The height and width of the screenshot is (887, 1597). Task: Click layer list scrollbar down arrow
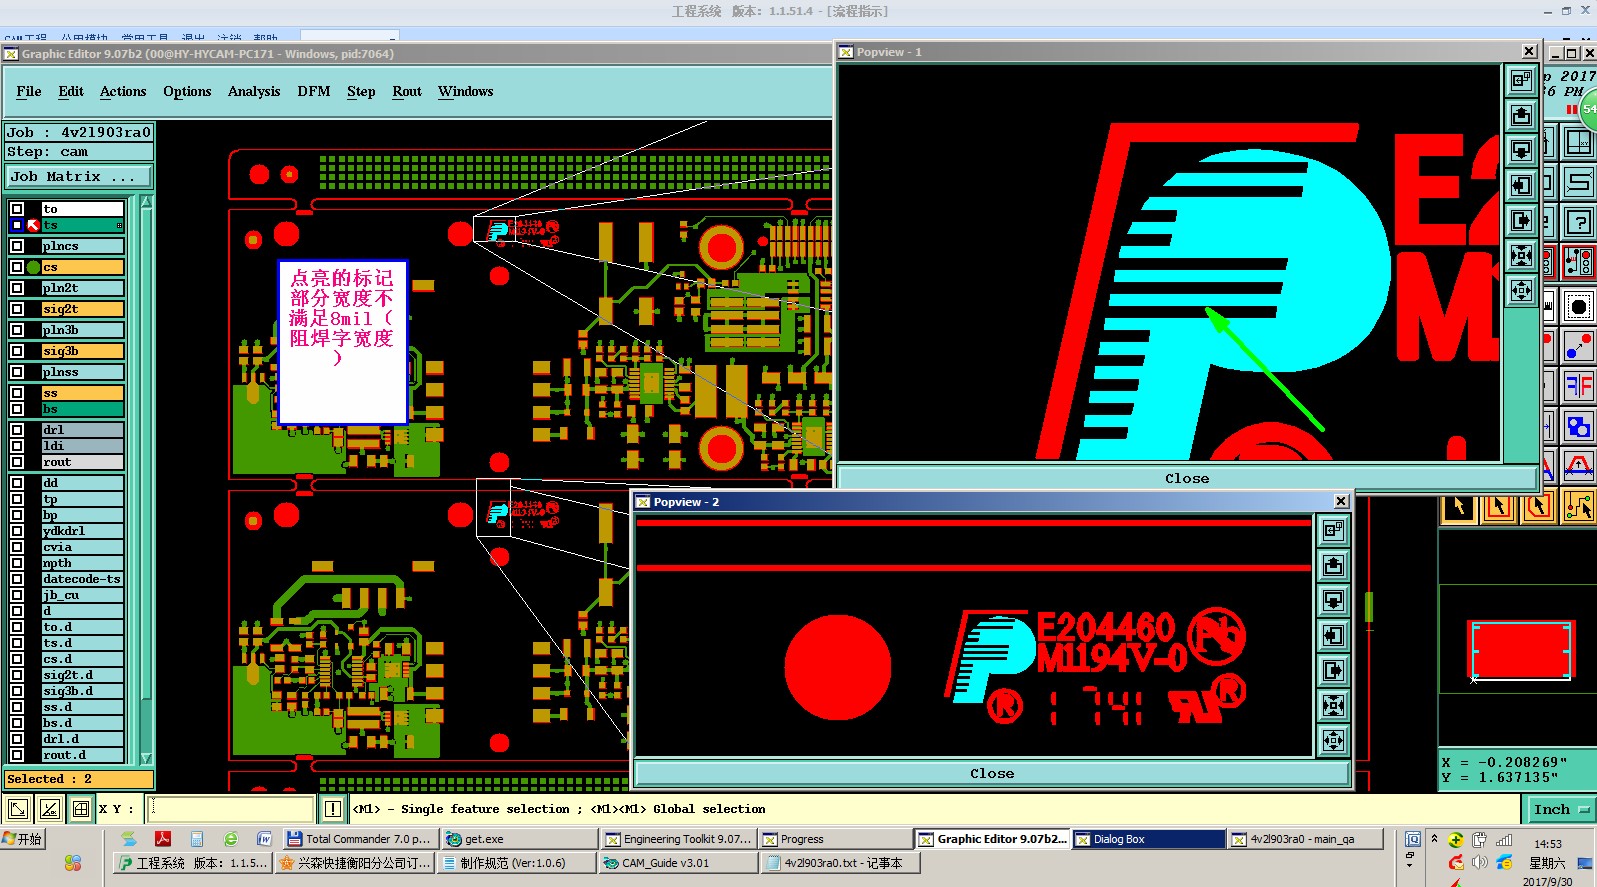click(x=147, y=758)
